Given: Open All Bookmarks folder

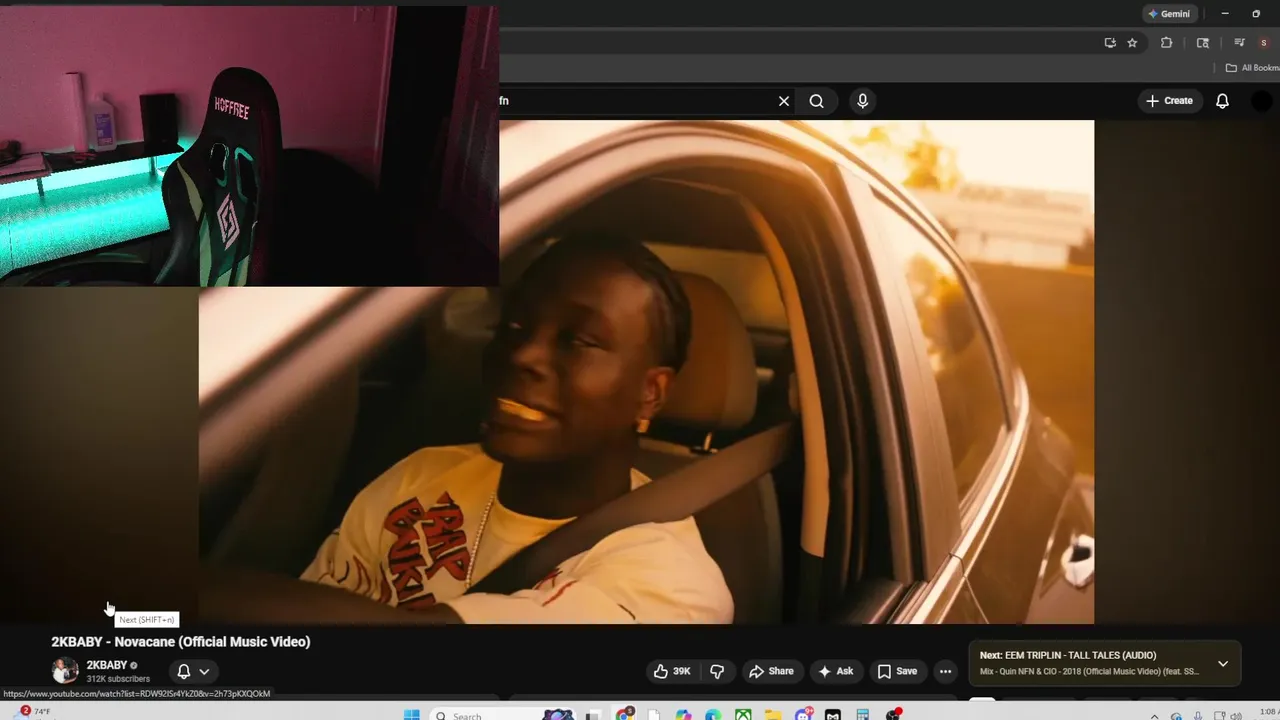Looking at the screenshot, I should (x=1252, y=68).
